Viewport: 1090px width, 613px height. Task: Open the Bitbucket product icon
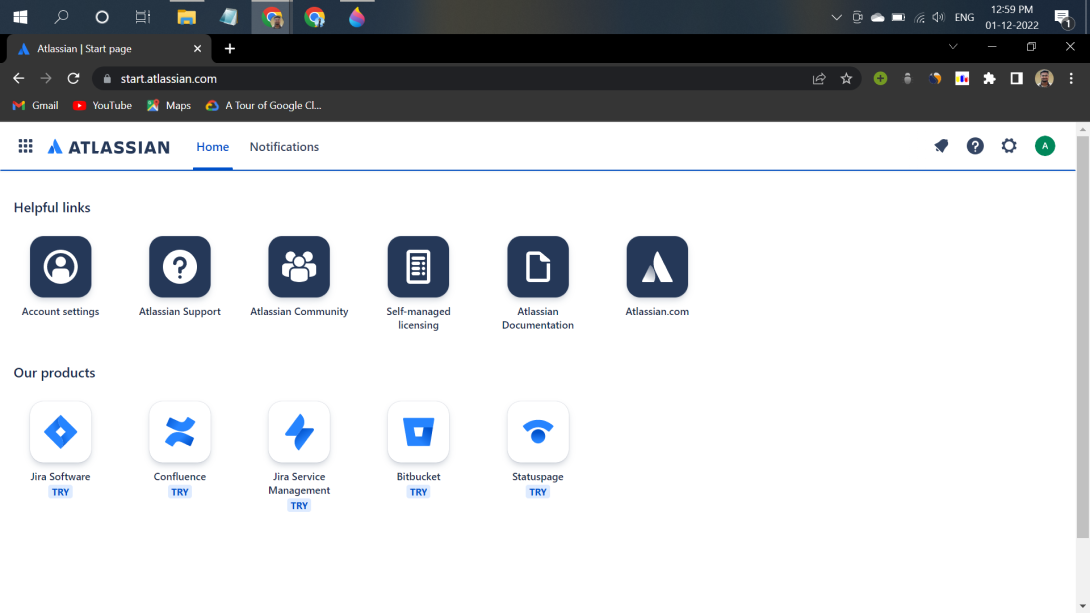(x=418, y=431)
